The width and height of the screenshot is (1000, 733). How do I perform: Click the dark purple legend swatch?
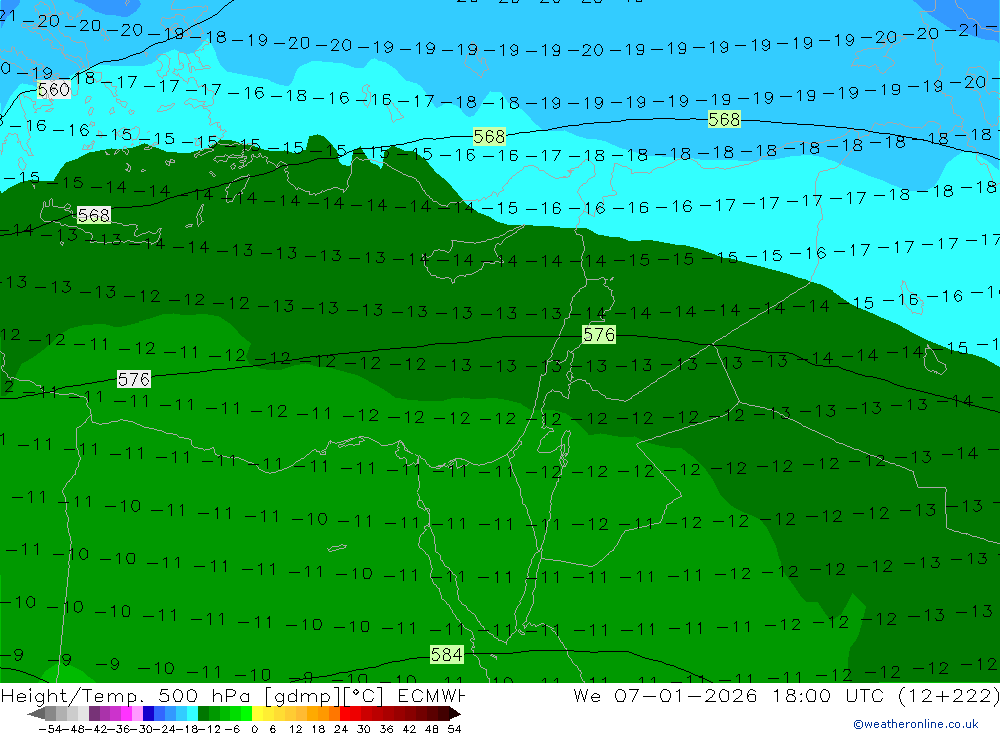(94, 713)
